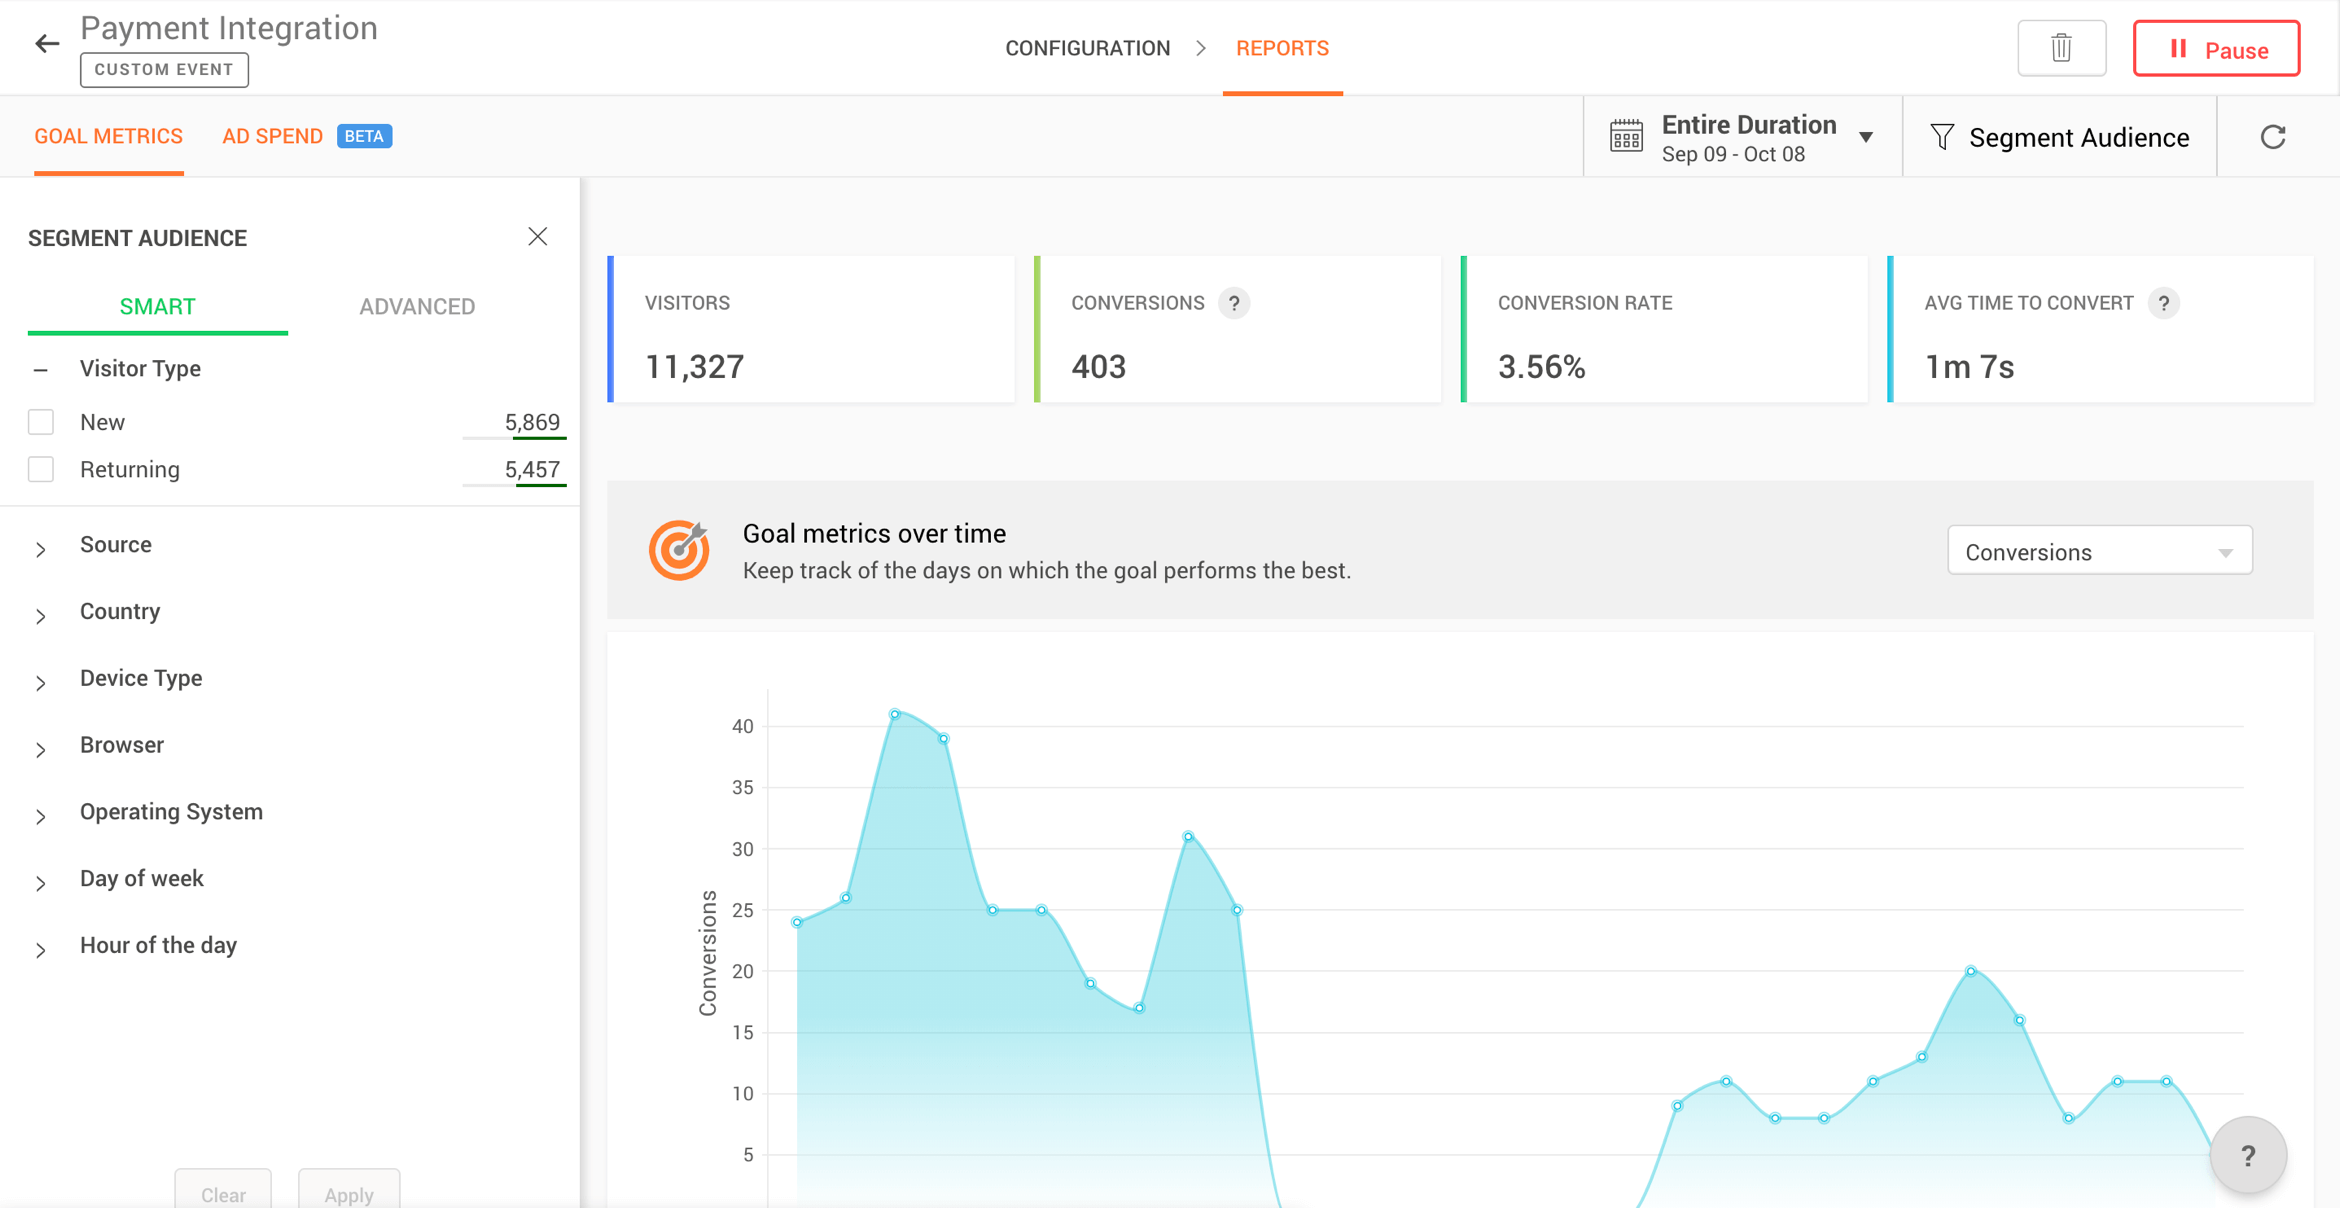The height and width of the screenshot is (1208, 2340).
Task: Collapse the Visitor Type section
Action: click(x=40, y=370)
